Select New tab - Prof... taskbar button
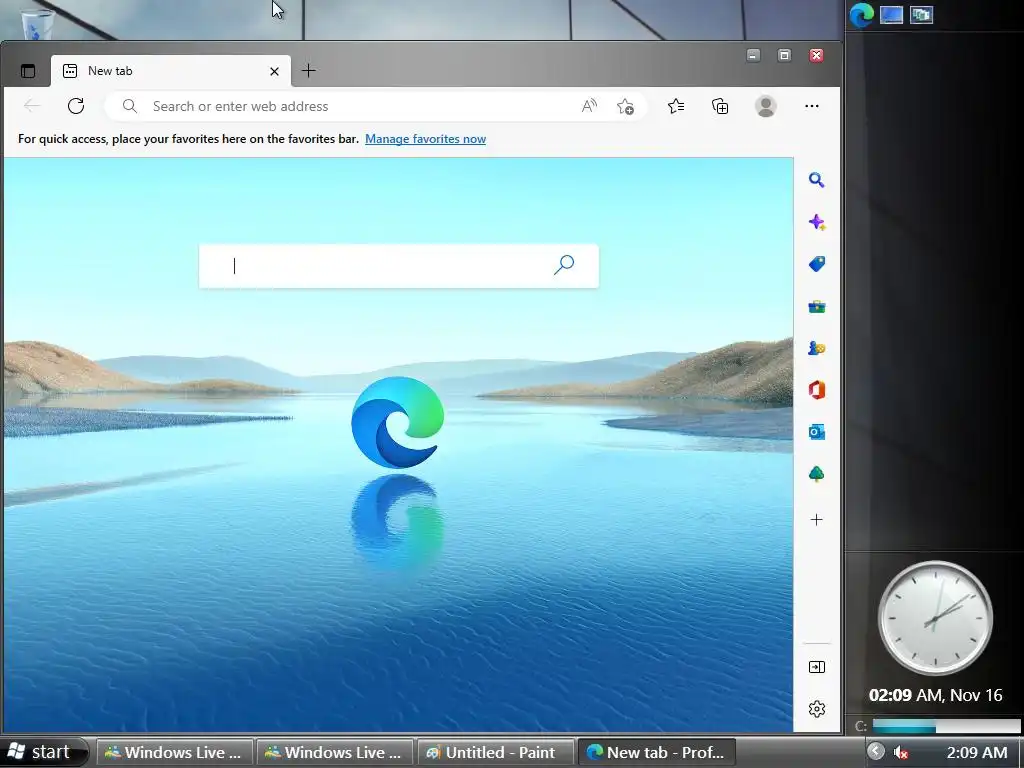The image size is (1024, 768). pos(656,752)
